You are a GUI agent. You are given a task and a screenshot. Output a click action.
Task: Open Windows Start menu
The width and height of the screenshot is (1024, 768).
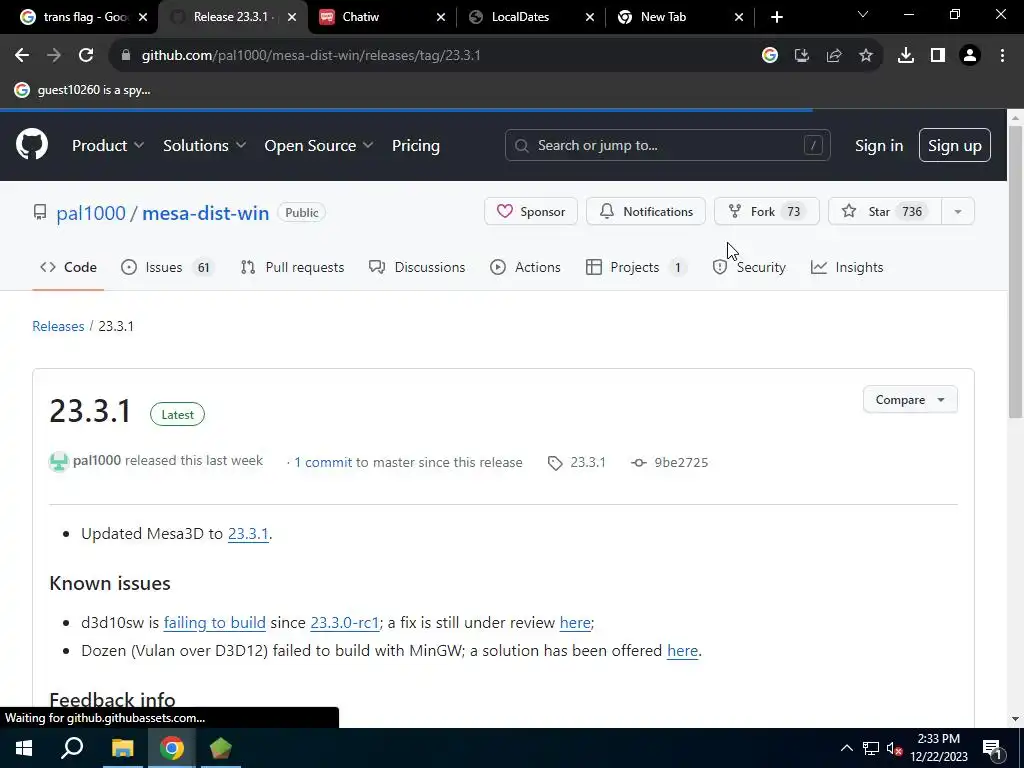point(24,748)
